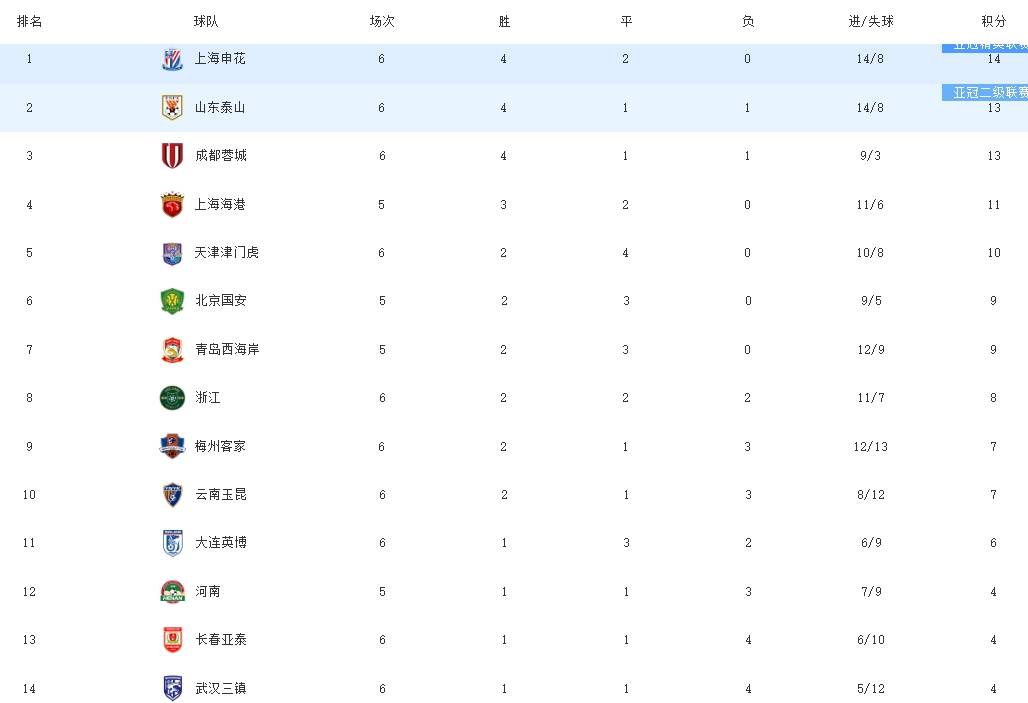Click the Beijing Guoan green crest

click(172, 301)
